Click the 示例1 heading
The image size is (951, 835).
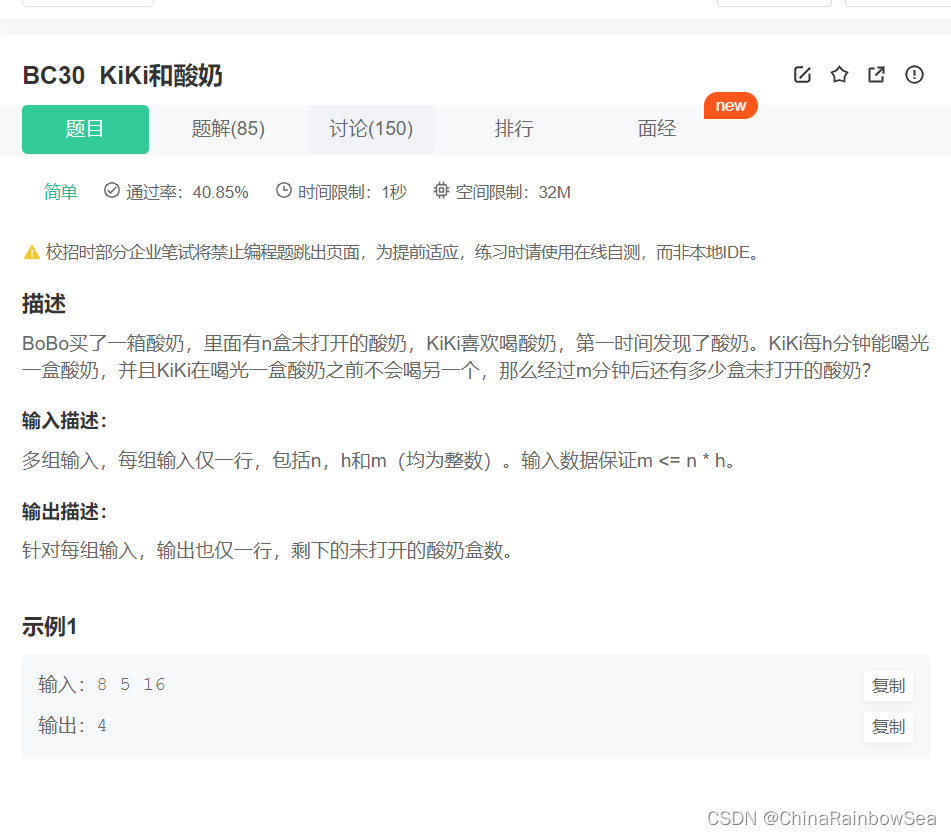pyautogui.click(x=50, y=626)
